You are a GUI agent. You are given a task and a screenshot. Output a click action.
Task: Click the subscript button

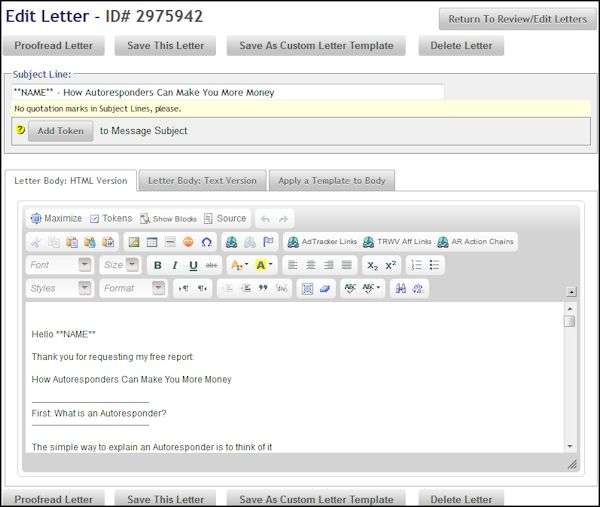click(373, 265)
